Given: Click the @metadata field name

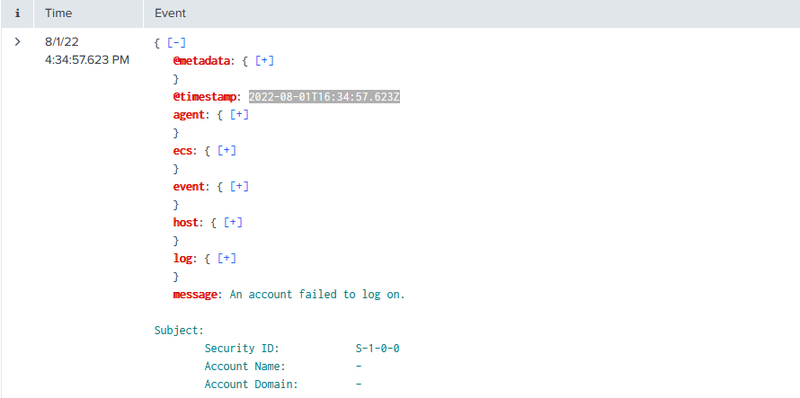Looking at the screenshot, I should coord(201,61).
